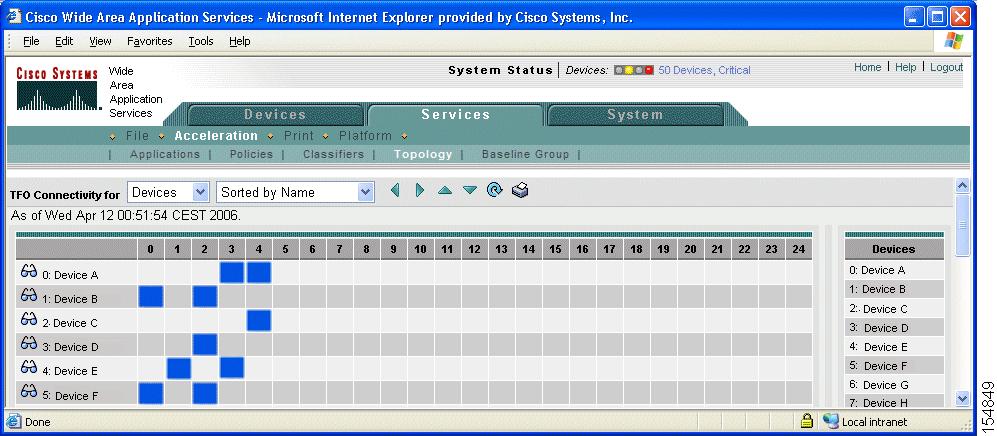
Task: Click binoculars icon for Device F
Action: [x=29, y=392]
